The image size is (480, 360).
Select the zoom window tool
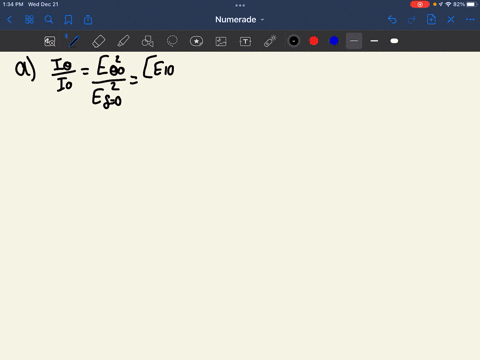click(50, 41)
